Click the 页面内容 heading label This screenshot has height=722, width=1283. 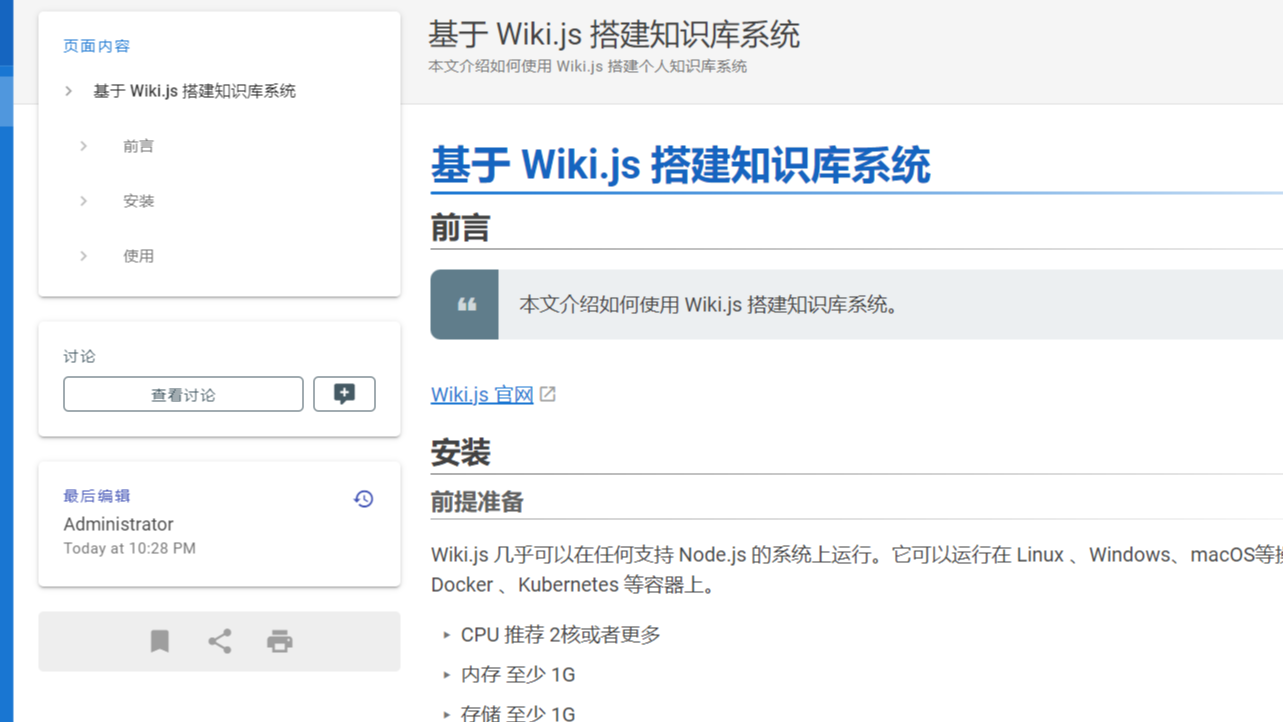[x=97, y=46]
